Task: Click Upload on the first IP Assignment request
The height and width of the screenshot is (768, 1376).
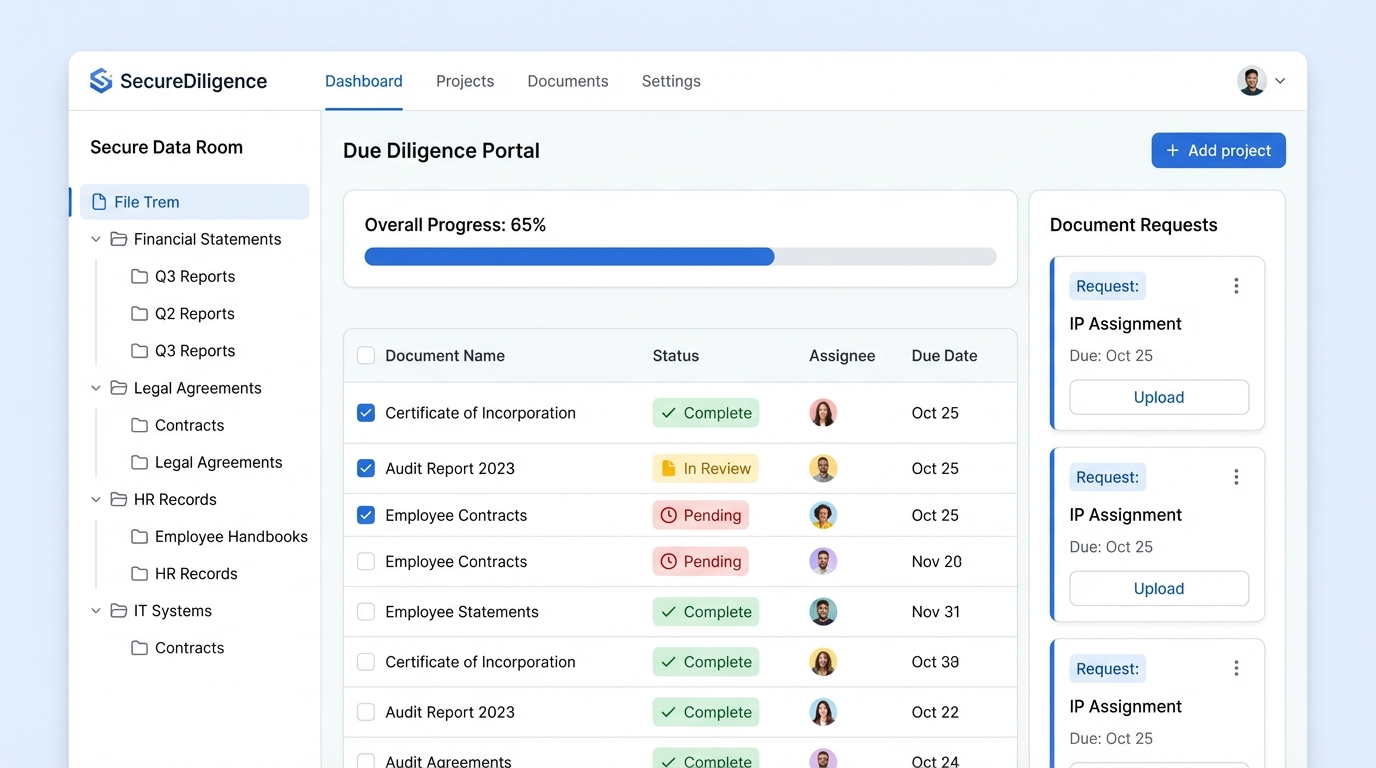Action: click(x=1159, y=397)
